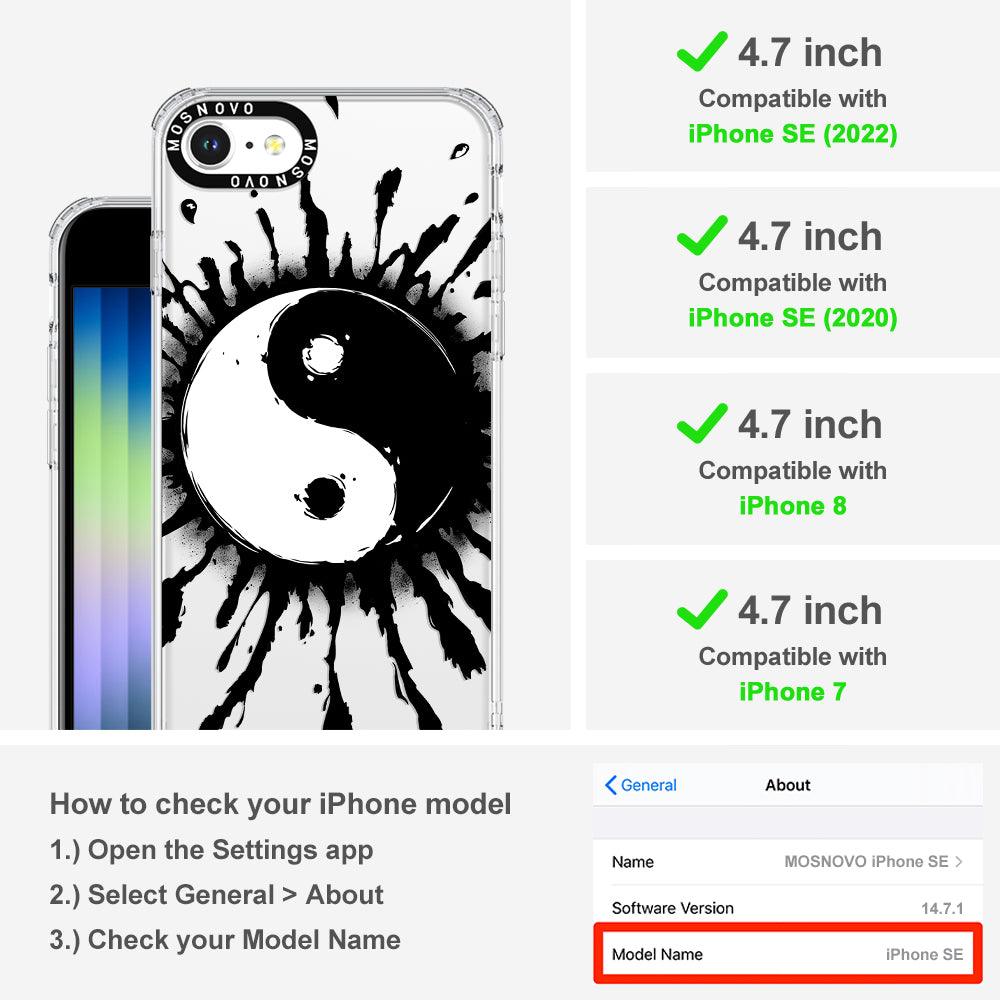Tap the blue back chevron next to General
Viewport: 1000px width, 1000px height.
click(x=610, y=785)
